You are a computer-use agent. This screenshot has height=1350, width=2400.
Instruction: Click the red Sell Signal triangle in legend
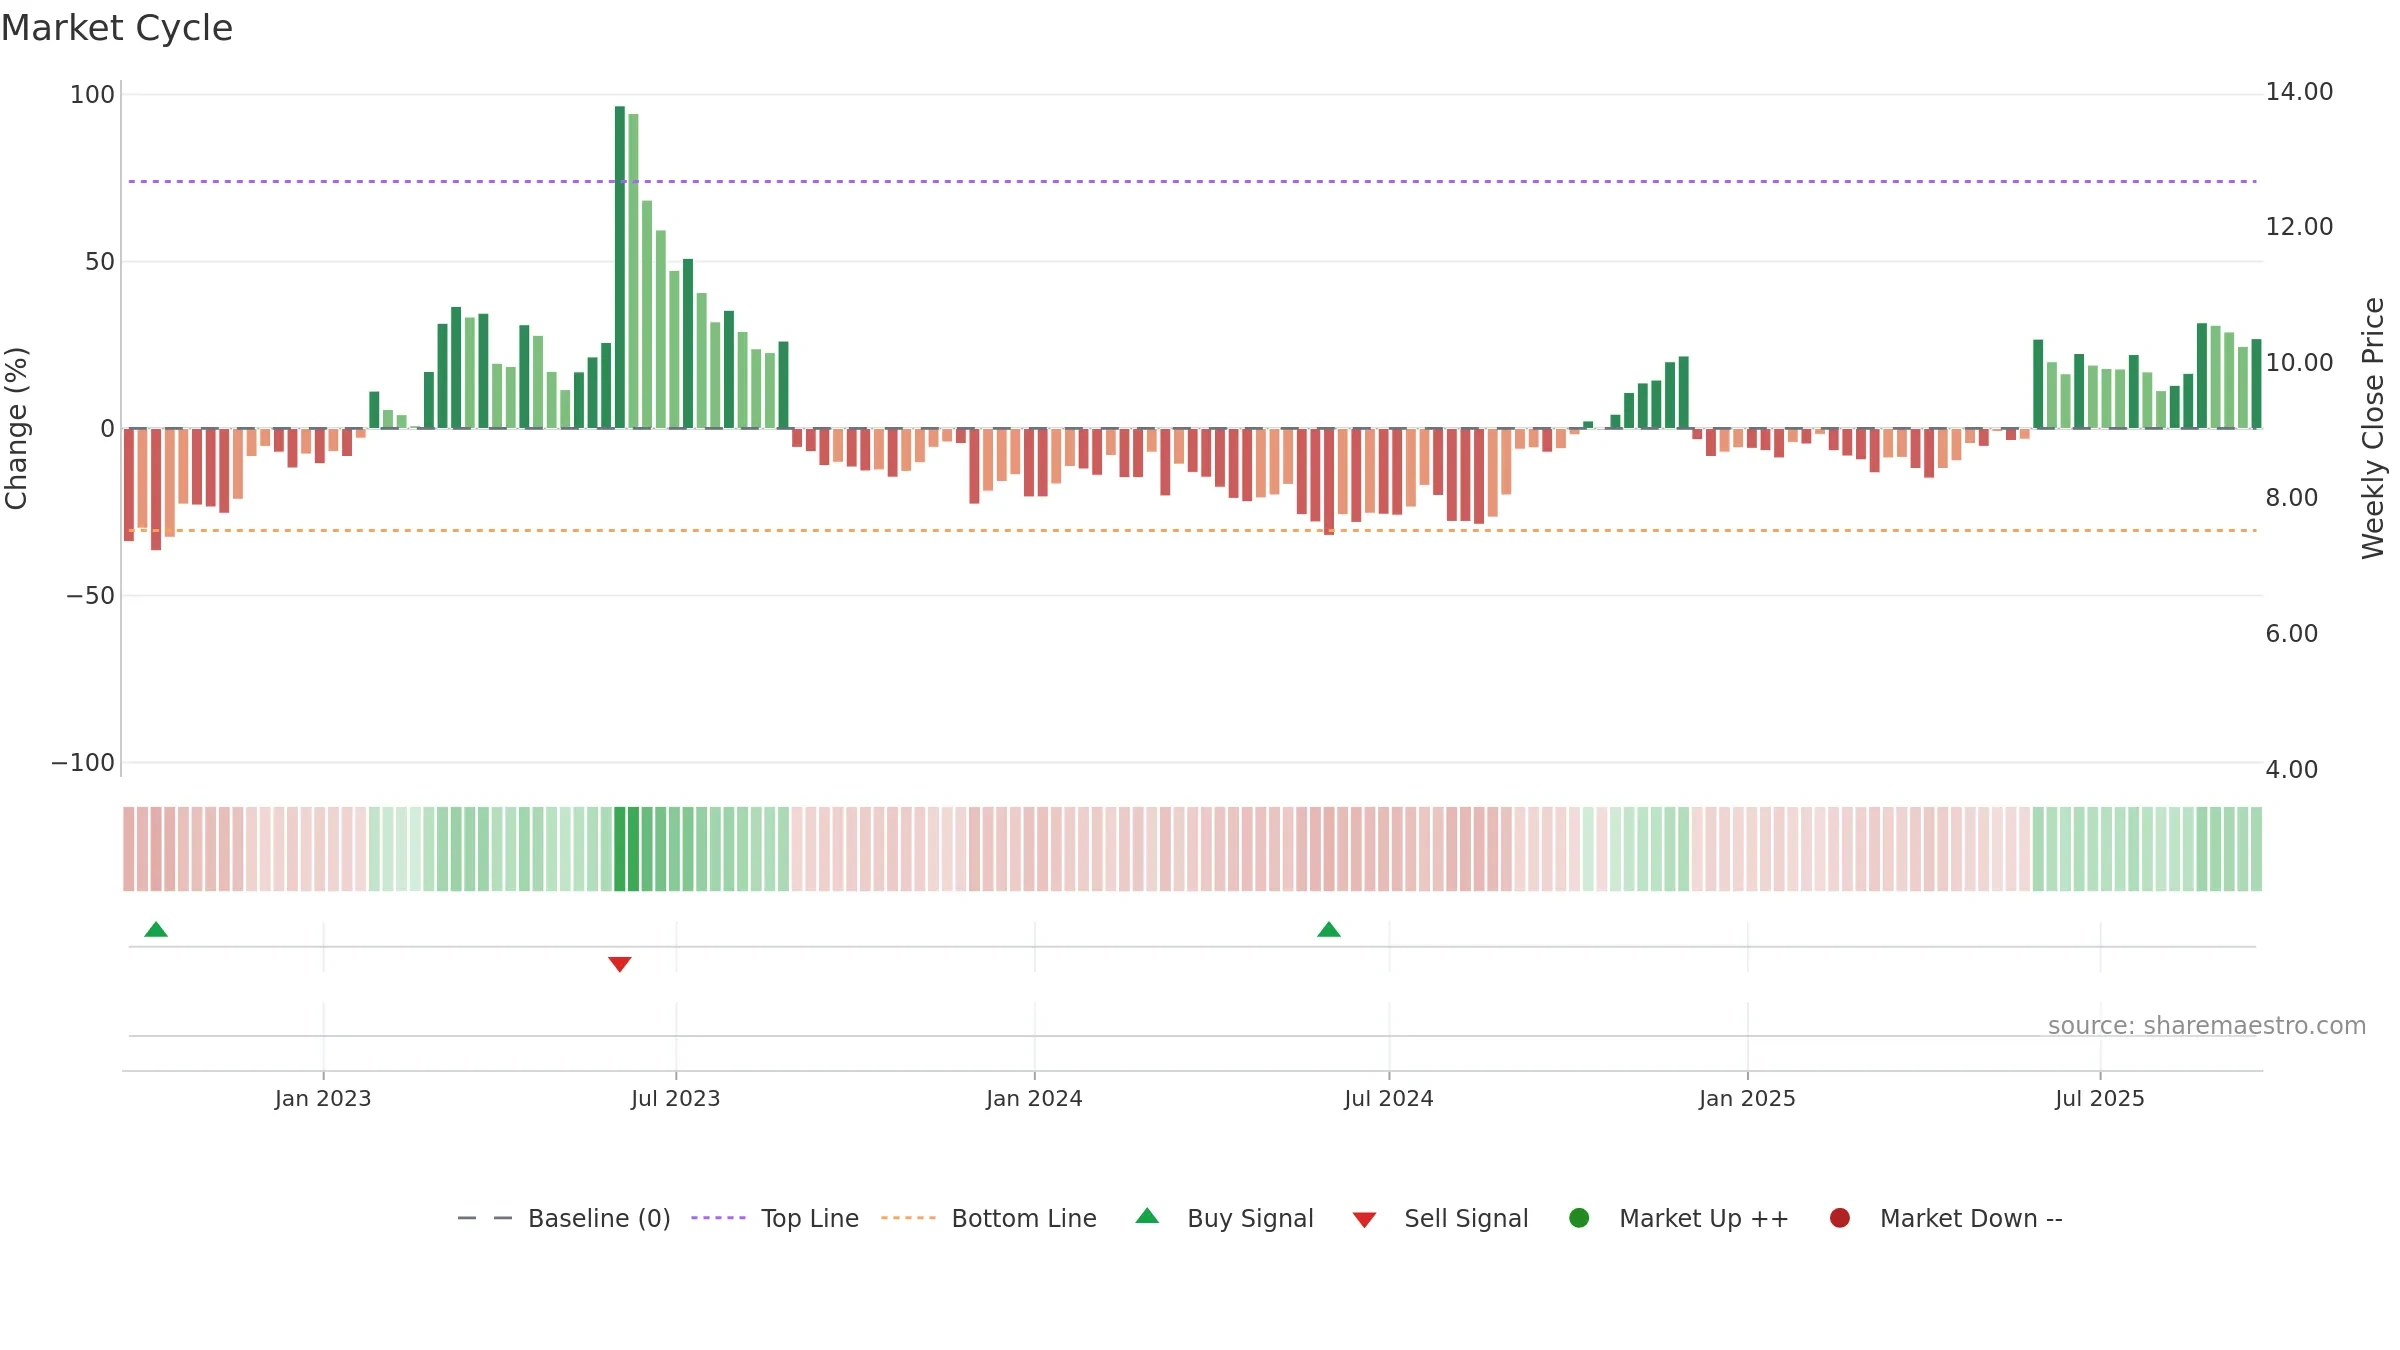point(1364,1220)
